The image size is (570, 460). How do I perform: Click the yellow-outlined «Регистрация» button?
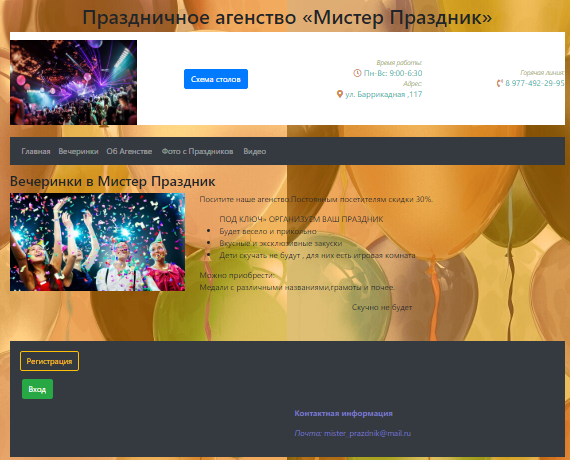coord(49,361)
